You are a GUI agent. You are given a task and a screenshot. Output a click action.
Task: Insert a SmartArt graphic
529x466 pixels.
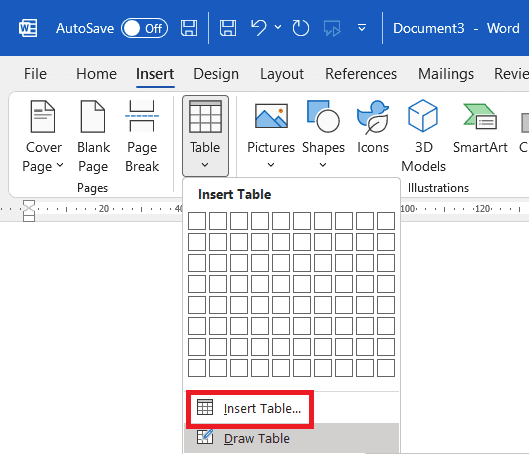480,128
